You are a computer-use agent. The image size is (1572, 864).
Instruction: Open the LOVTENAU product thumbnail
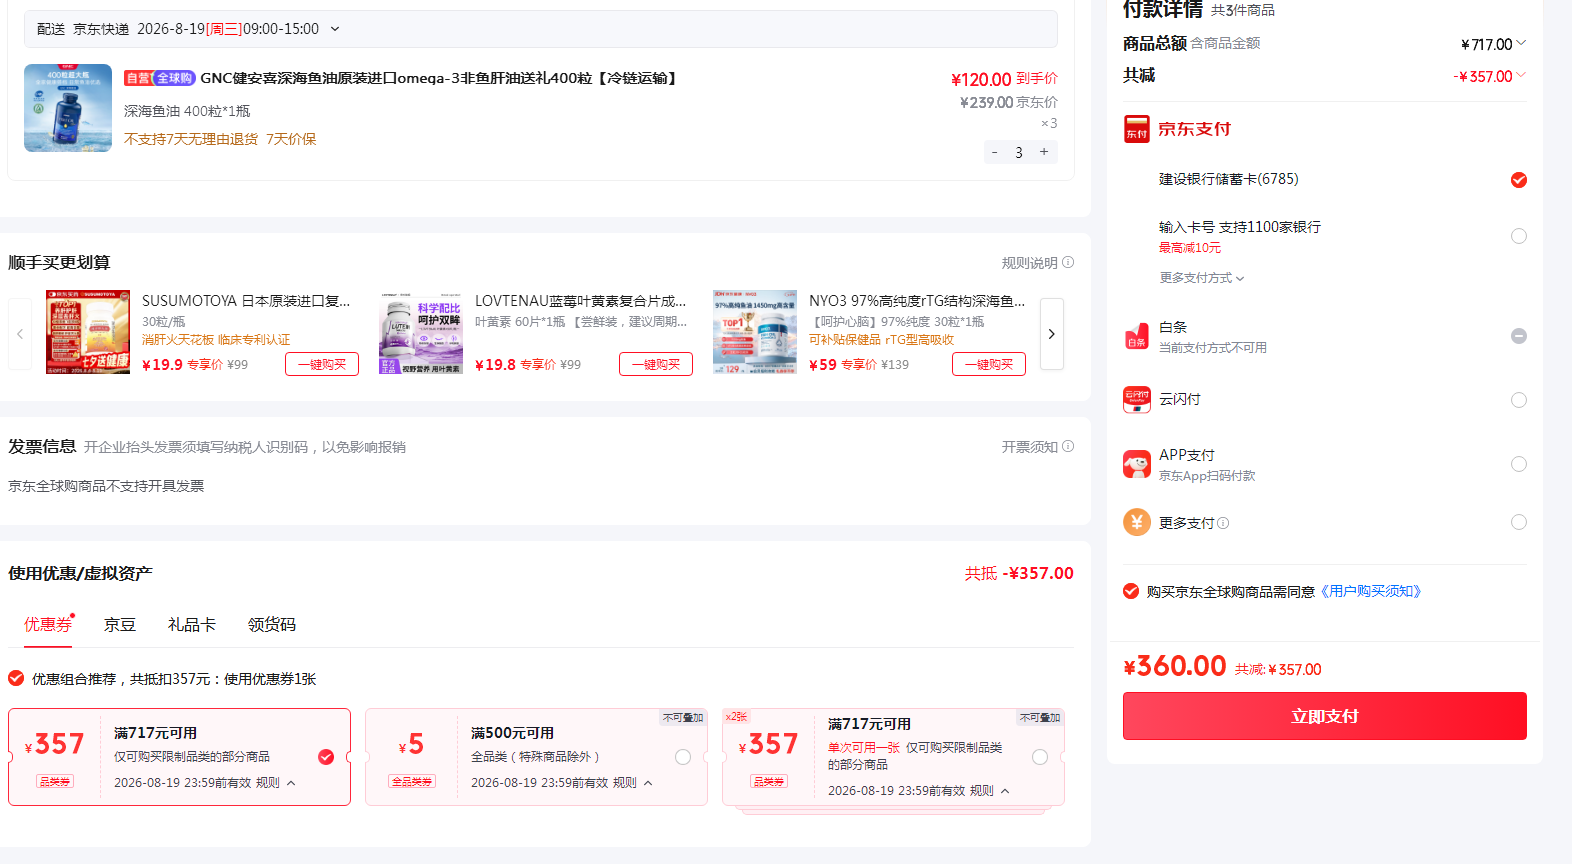(x=421, y=332)
